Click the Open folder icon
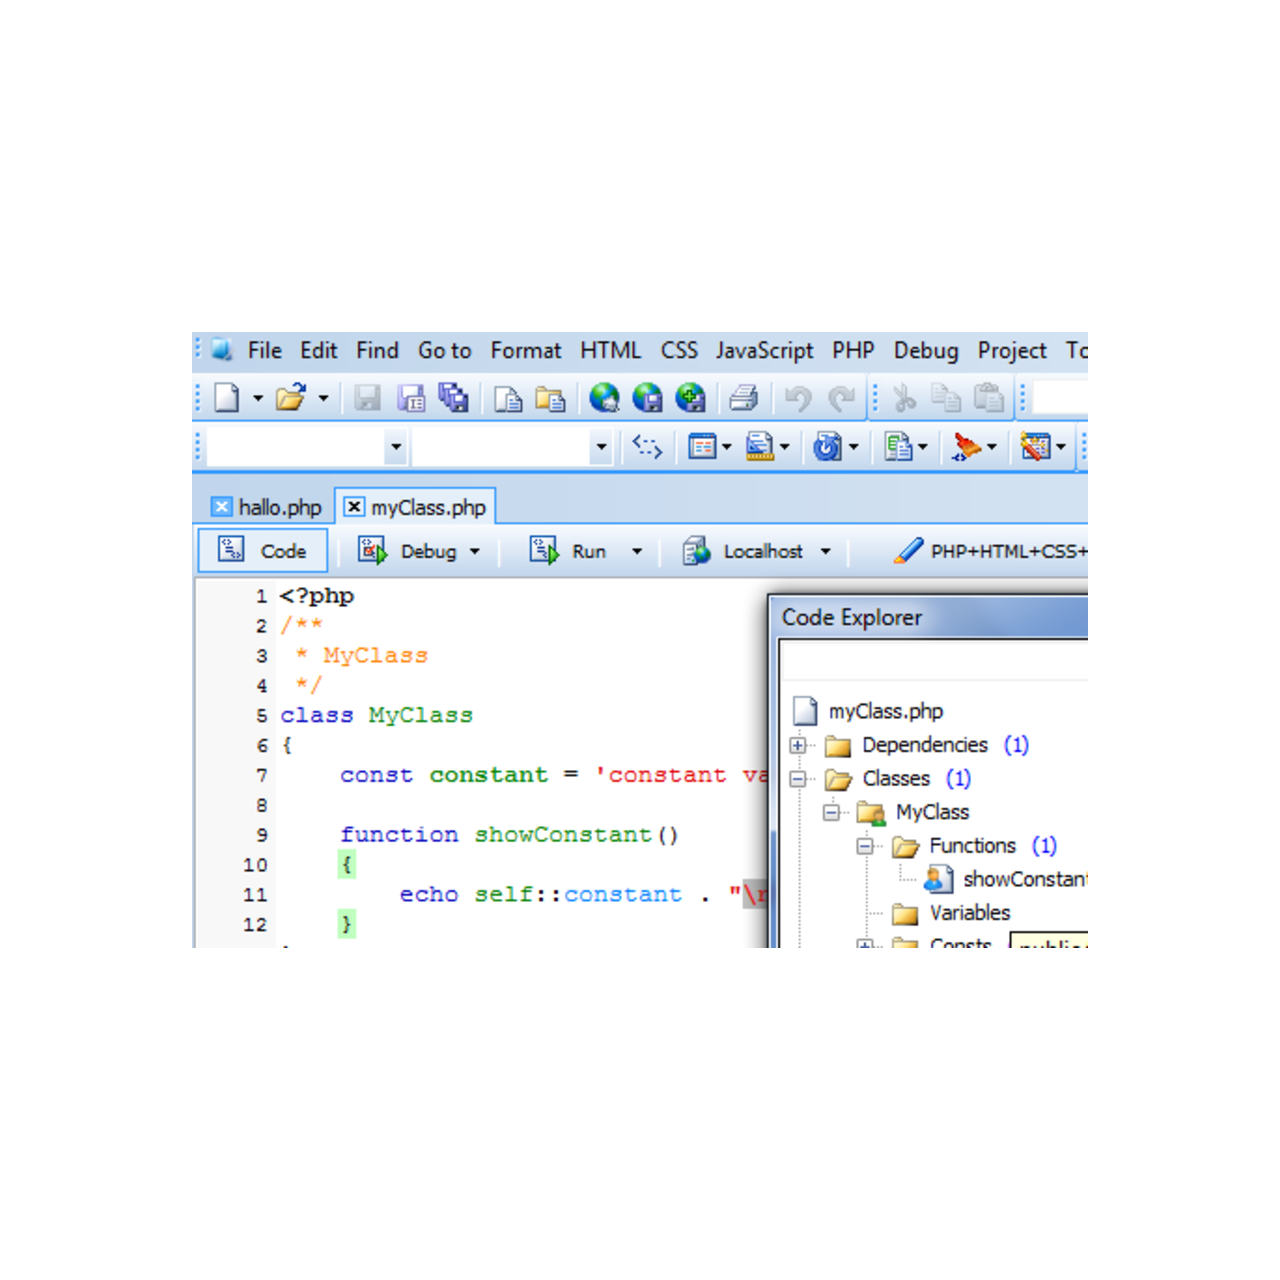Image resolution: width=1280 pixels, height=1280 pixels. (x=290, y=398)
